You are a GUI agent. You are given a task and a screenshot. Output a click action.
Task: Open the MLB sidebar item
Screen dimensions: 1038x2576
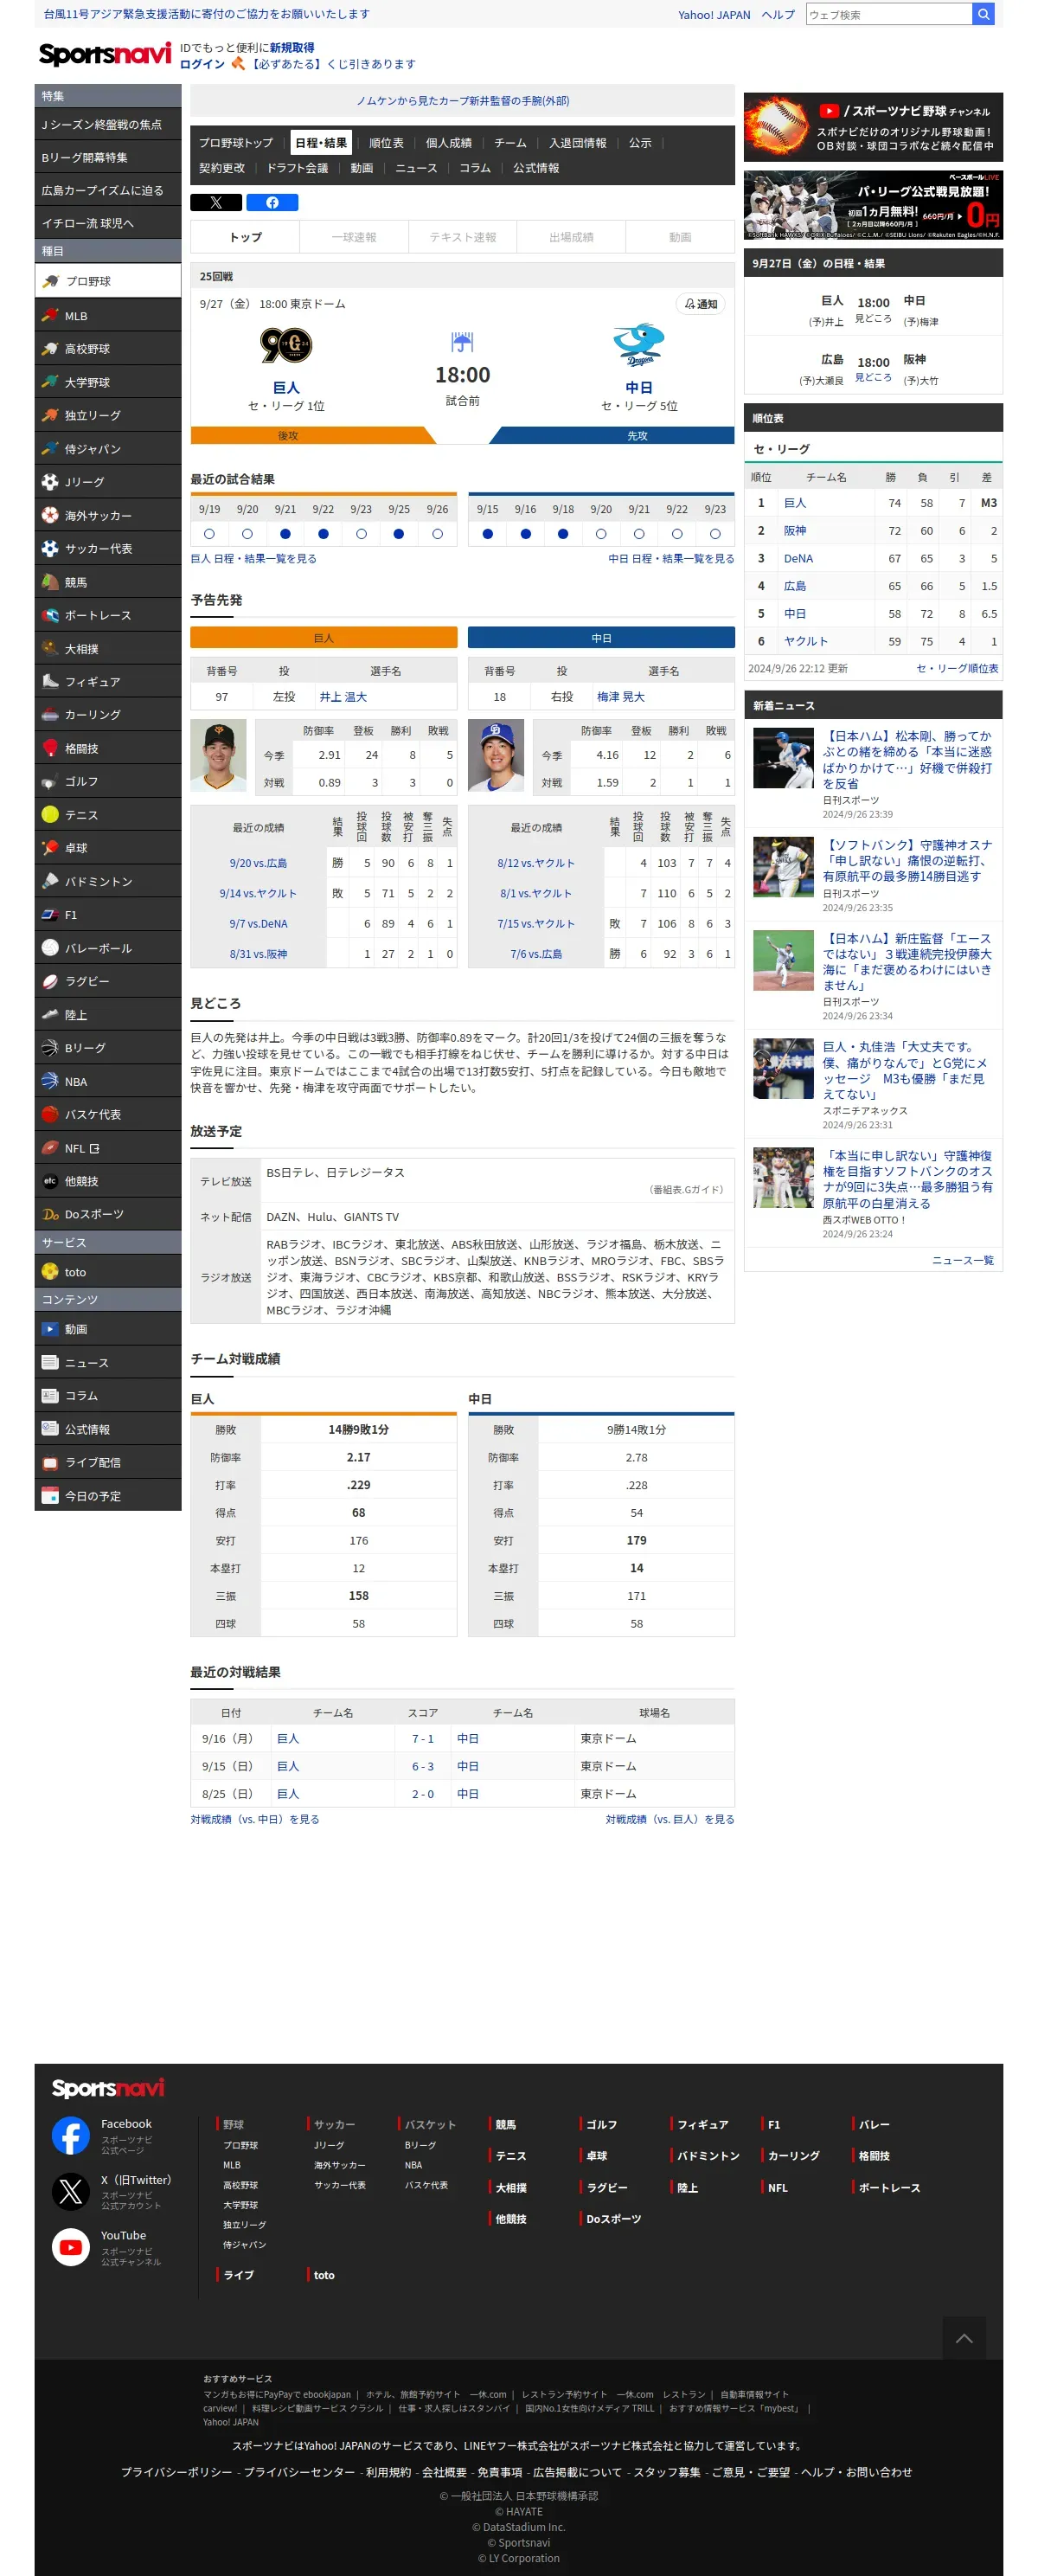click(x=108, y=315)
